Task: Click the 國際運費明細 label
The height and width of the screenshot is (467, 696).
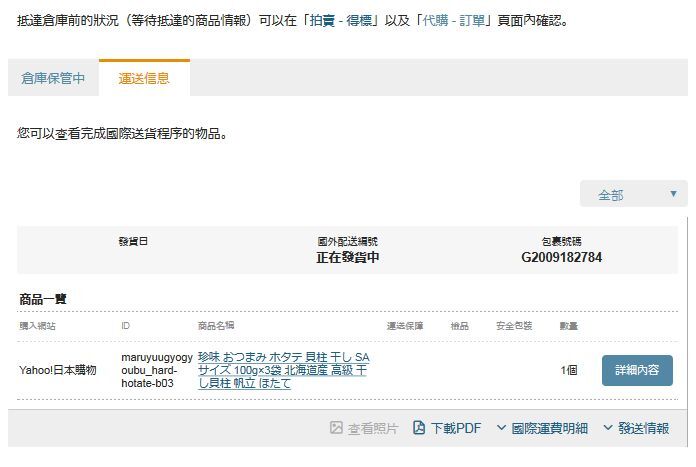Action: pos(550,428)
